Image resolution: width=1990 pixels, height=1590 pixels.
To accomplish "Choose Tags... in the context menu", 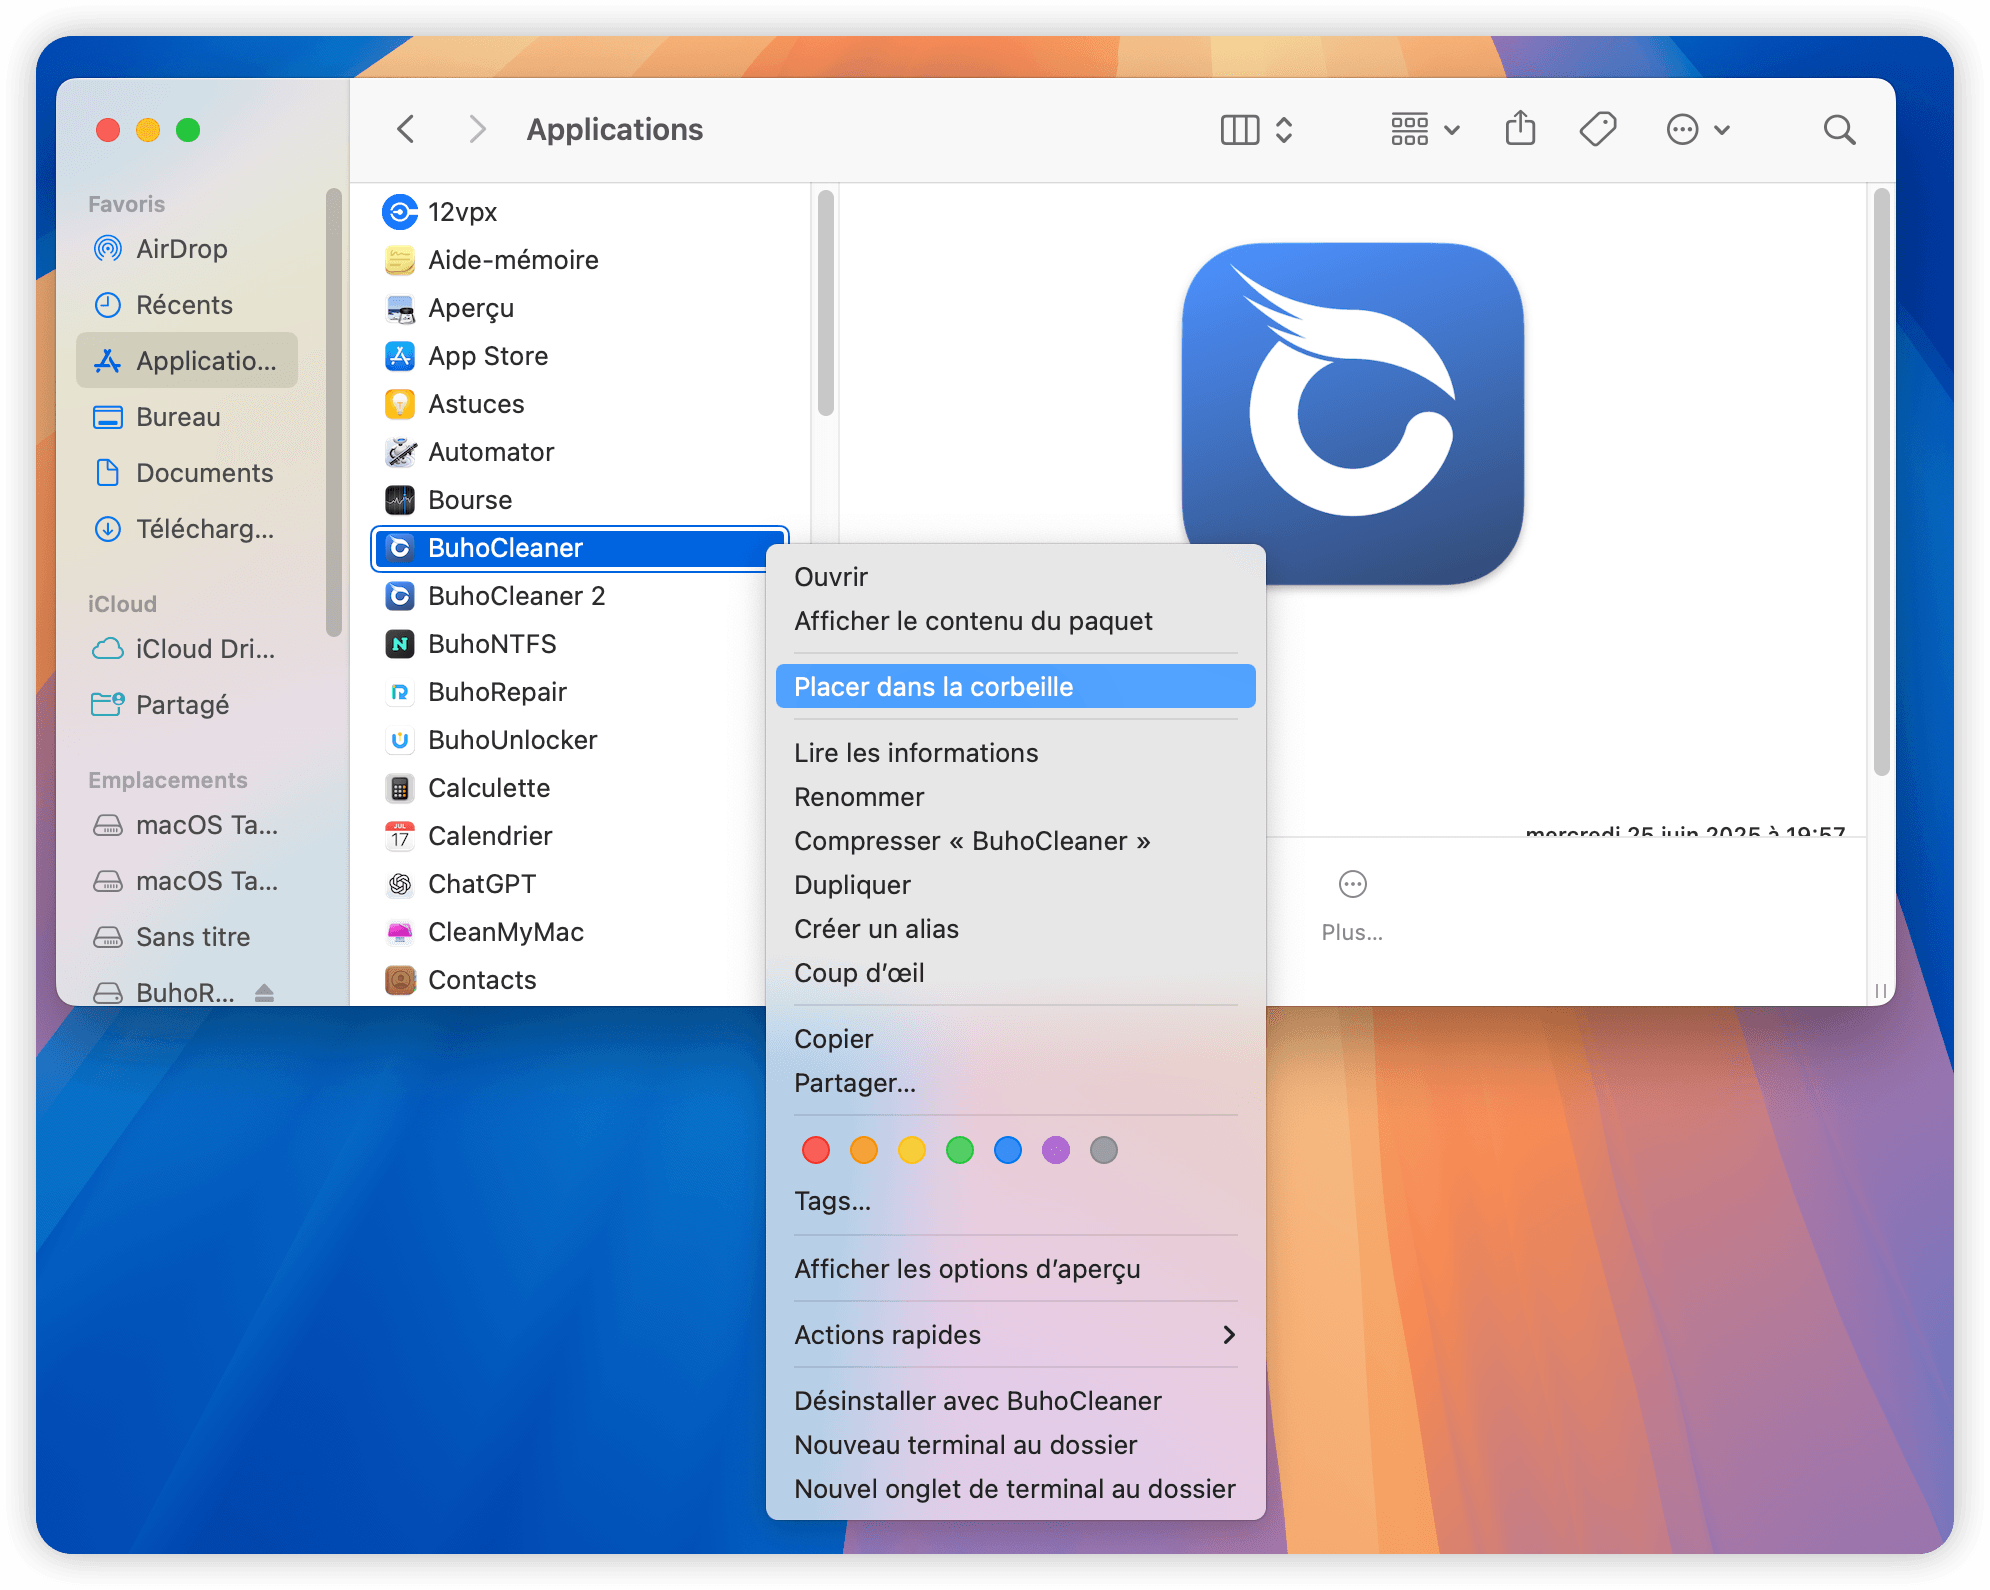I will (x=1015, y=1201).
